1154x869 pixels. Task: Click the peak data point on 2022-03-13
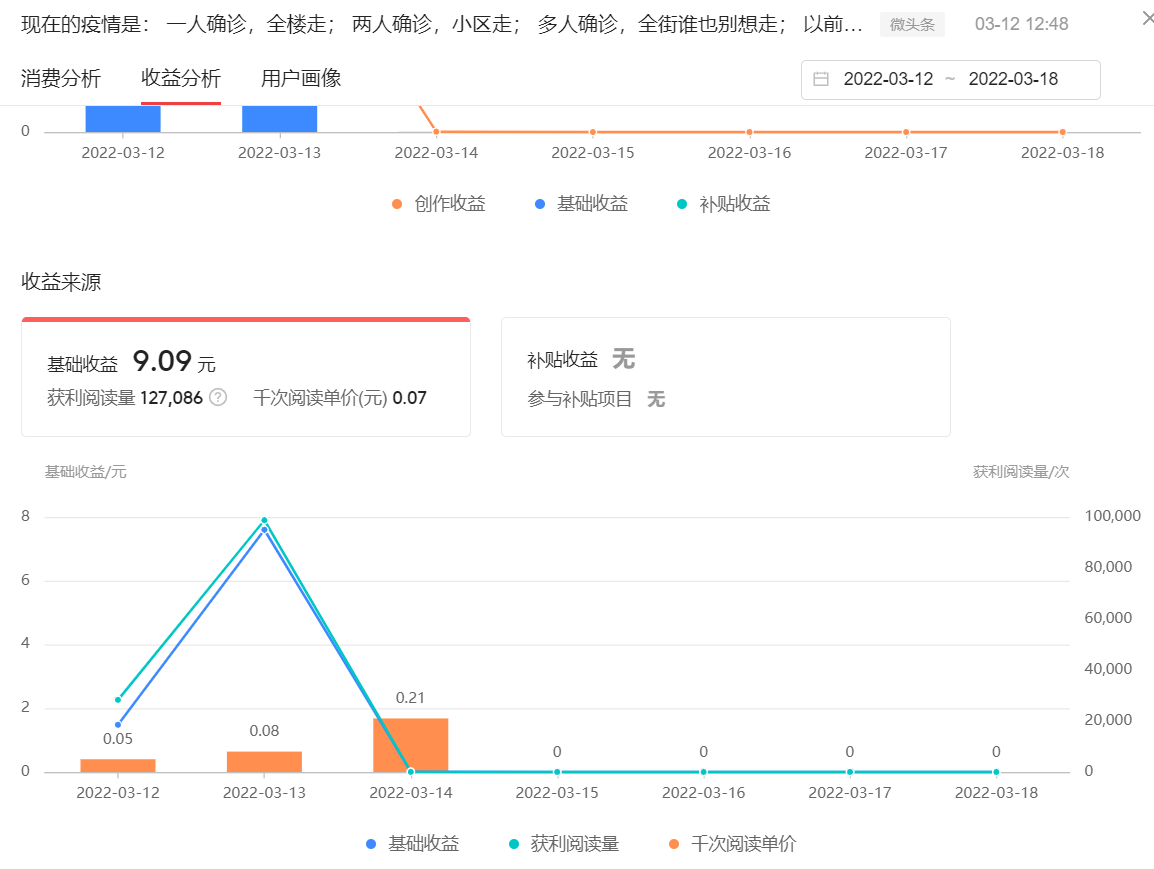coord(262,520)
